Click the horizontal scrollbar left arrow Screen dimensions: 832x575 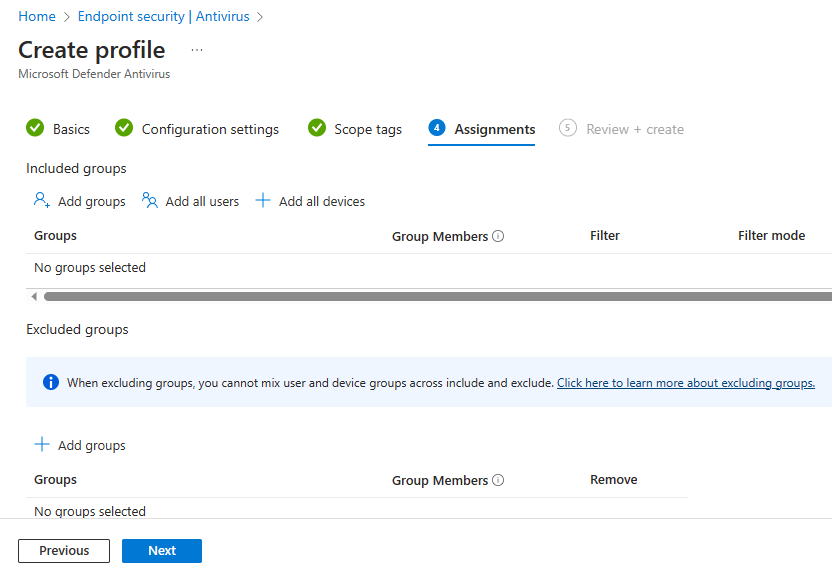tap(34, 296)
